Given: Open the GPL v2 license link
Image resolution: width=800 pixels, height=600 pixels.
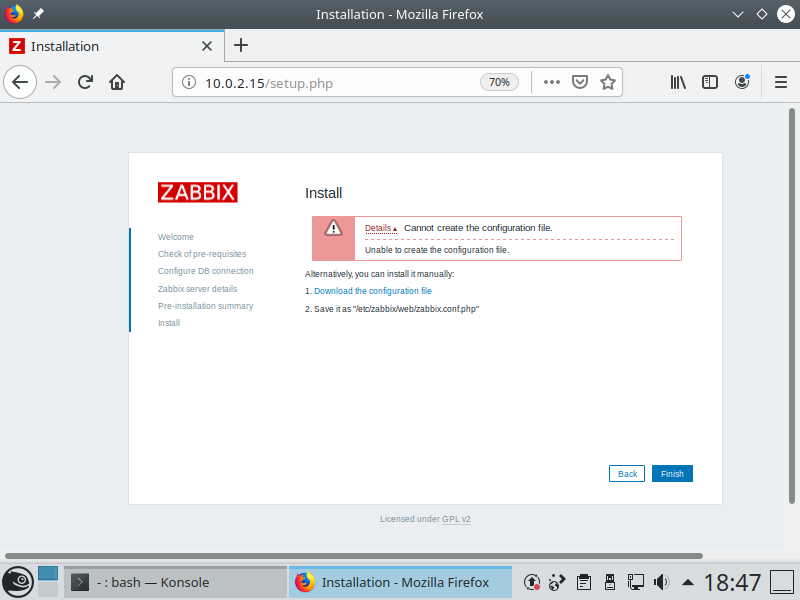Looking at the screenshot, I should 456,519.
